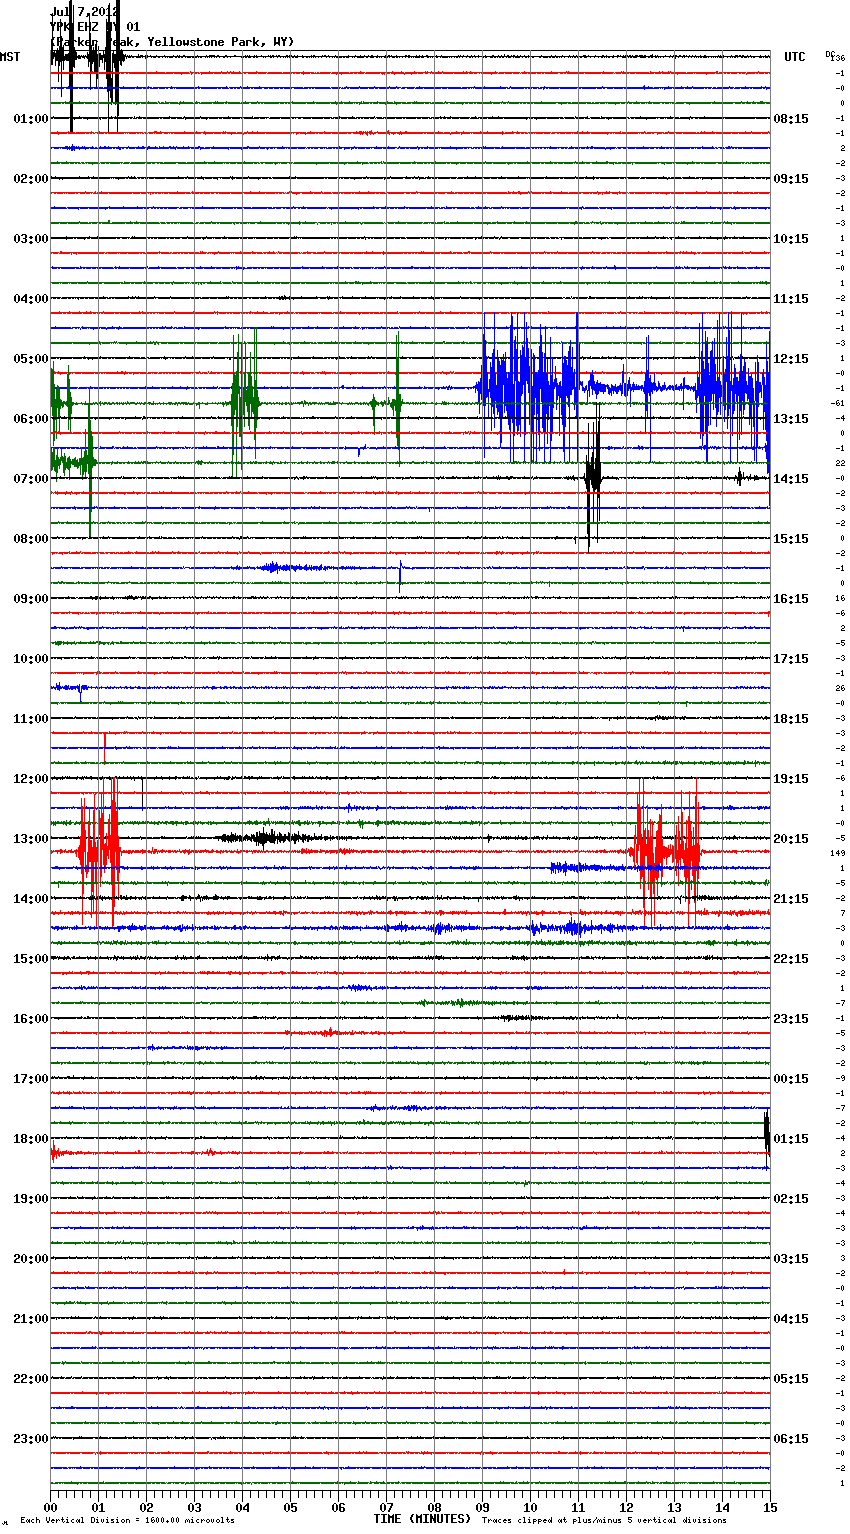Image resolution: width=850 pixels, height=1534 pixels.
Task: Select the 02:00 MST row label
Action: [31, 179]
